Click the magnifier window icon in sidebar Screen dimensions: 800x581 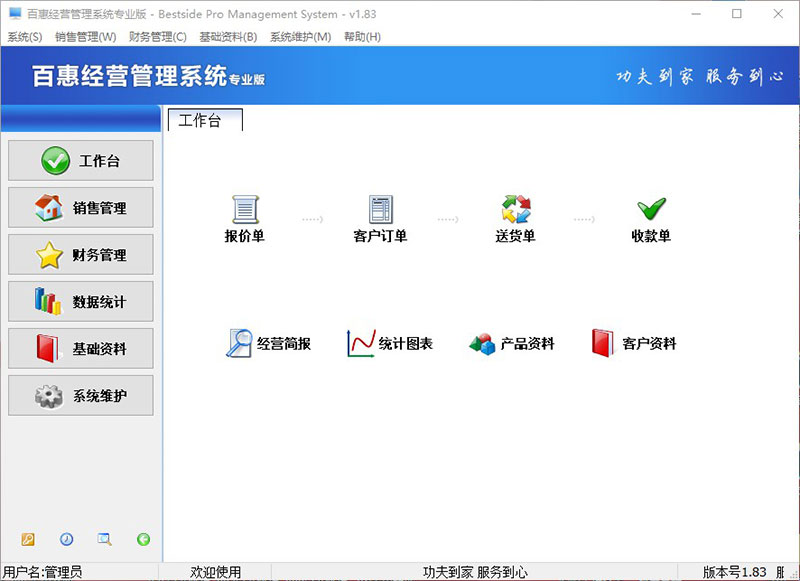[105, 539]
